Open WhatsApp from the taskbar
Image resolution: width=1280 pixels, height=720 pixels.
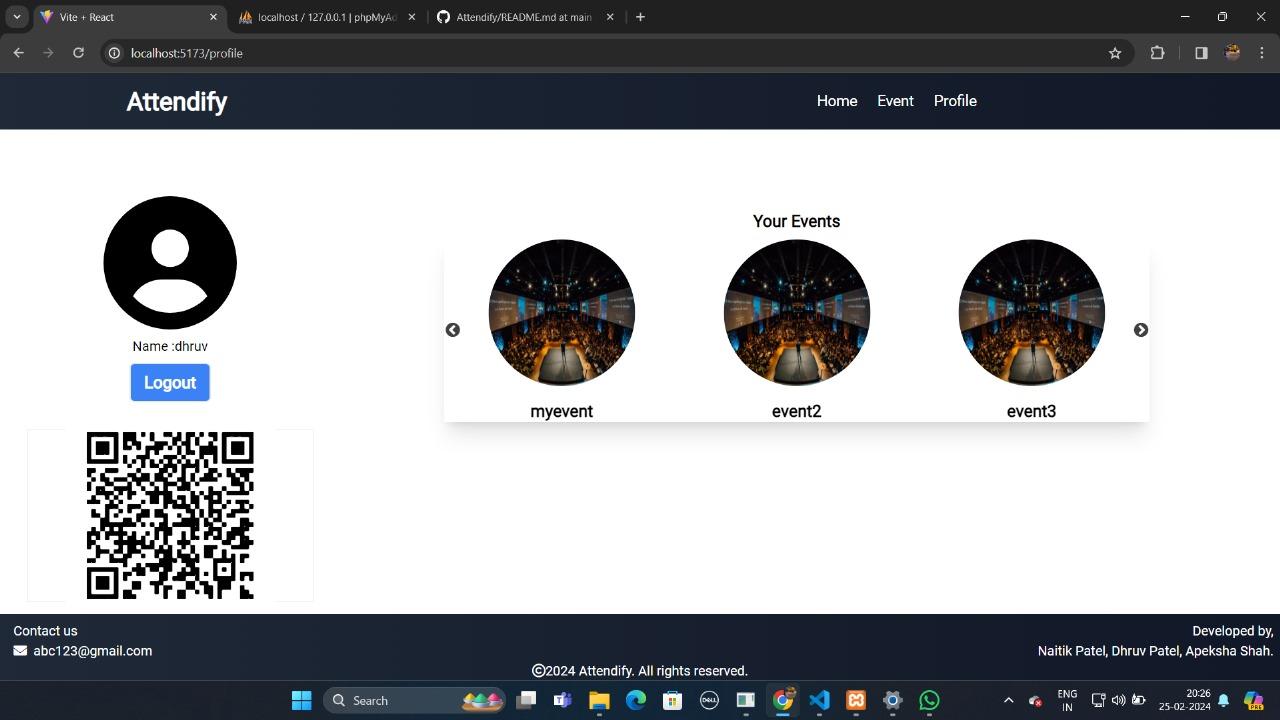(x=929, y=700)
